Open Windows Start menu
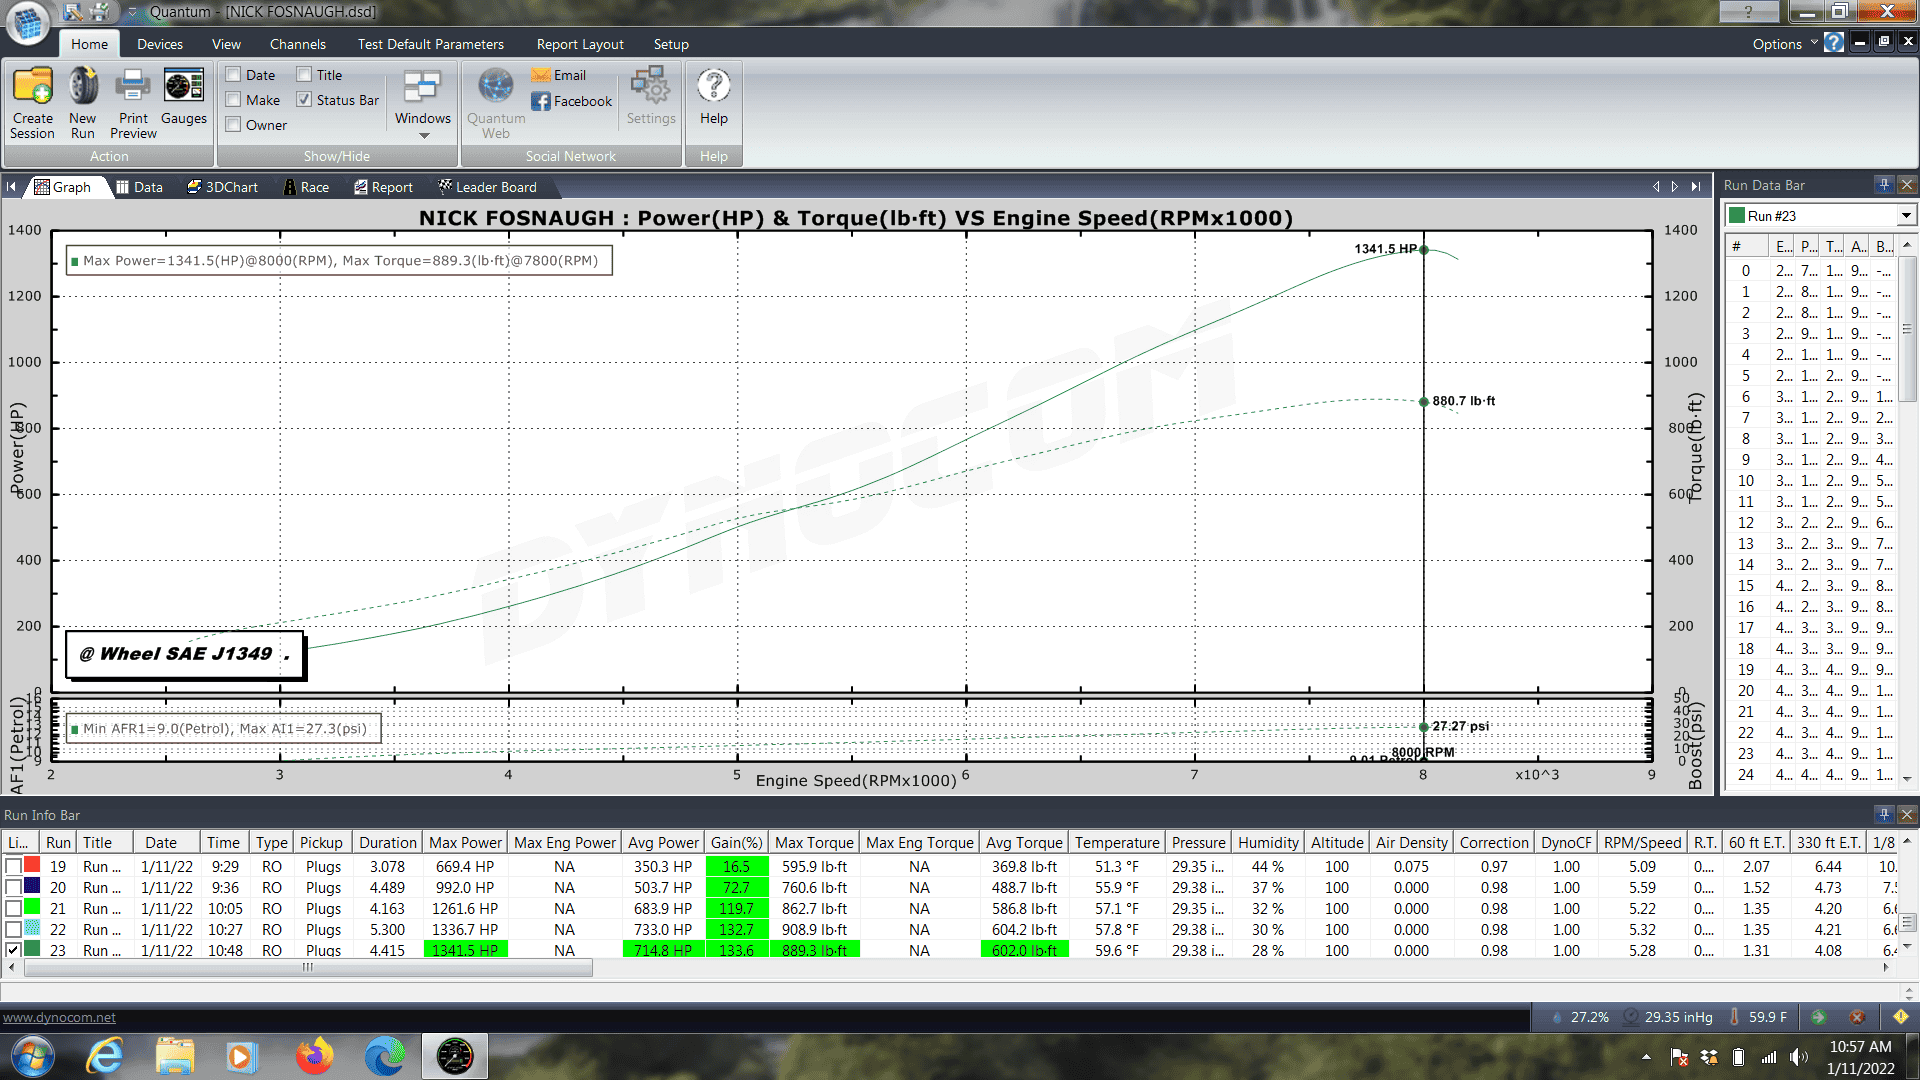This screenshot has width=1920, height=1080. pos(33,1057)
